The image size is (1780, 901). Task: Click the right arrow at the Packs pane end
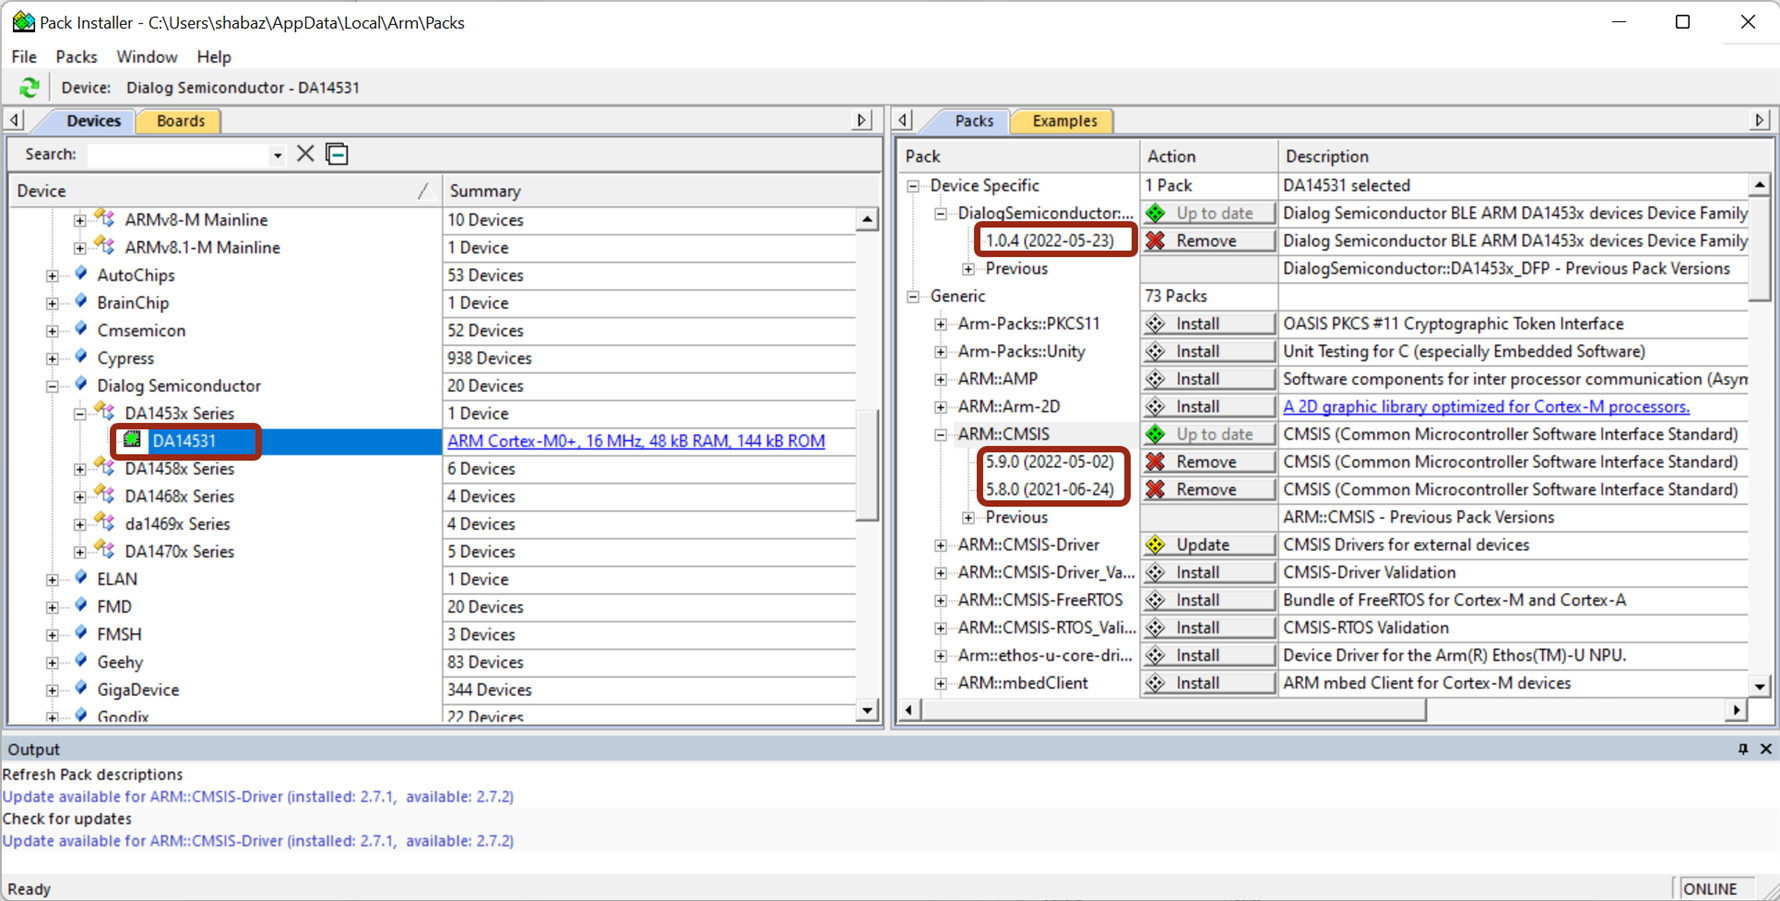coord(1759,120)
